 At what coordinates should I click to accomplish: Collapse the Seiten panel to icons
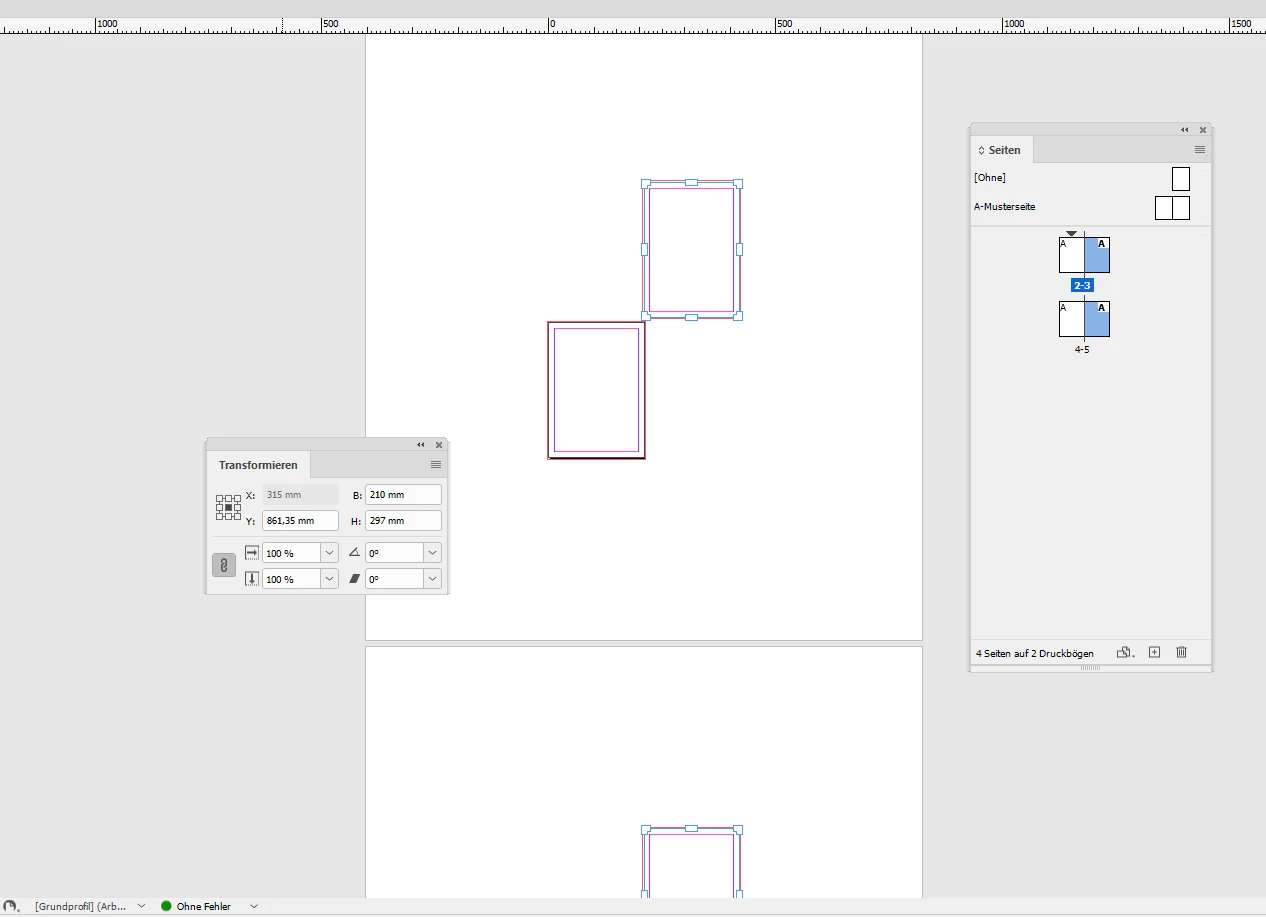click(x=1185, y=130)
